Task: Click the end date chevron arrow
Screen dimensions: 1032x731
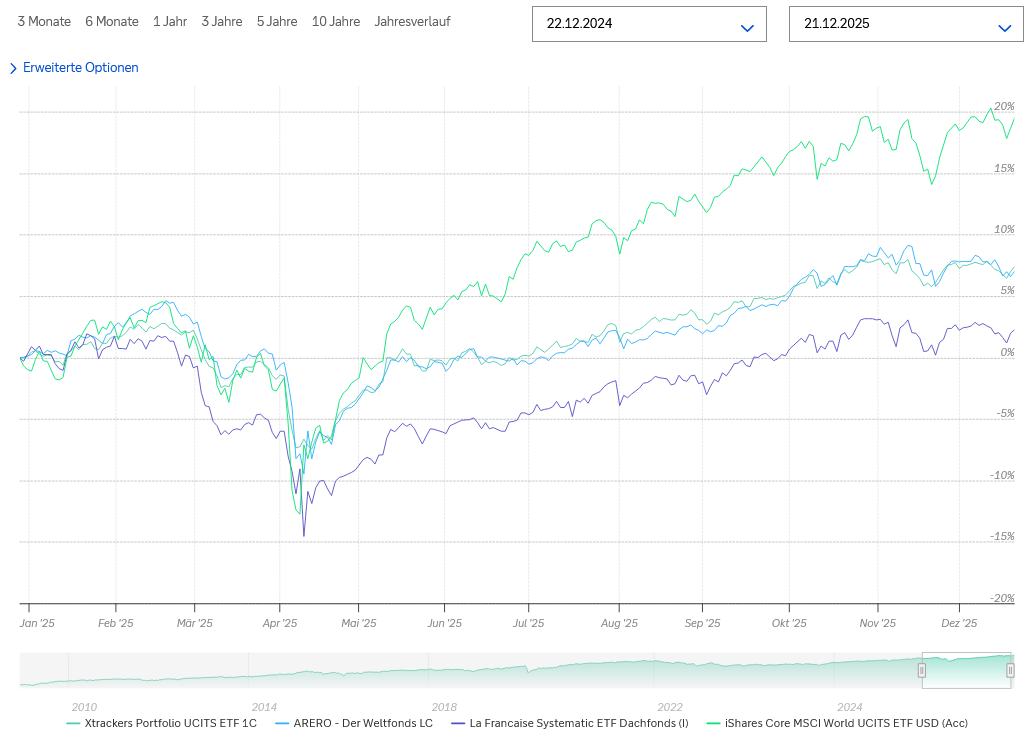Action: (1004, 28)
